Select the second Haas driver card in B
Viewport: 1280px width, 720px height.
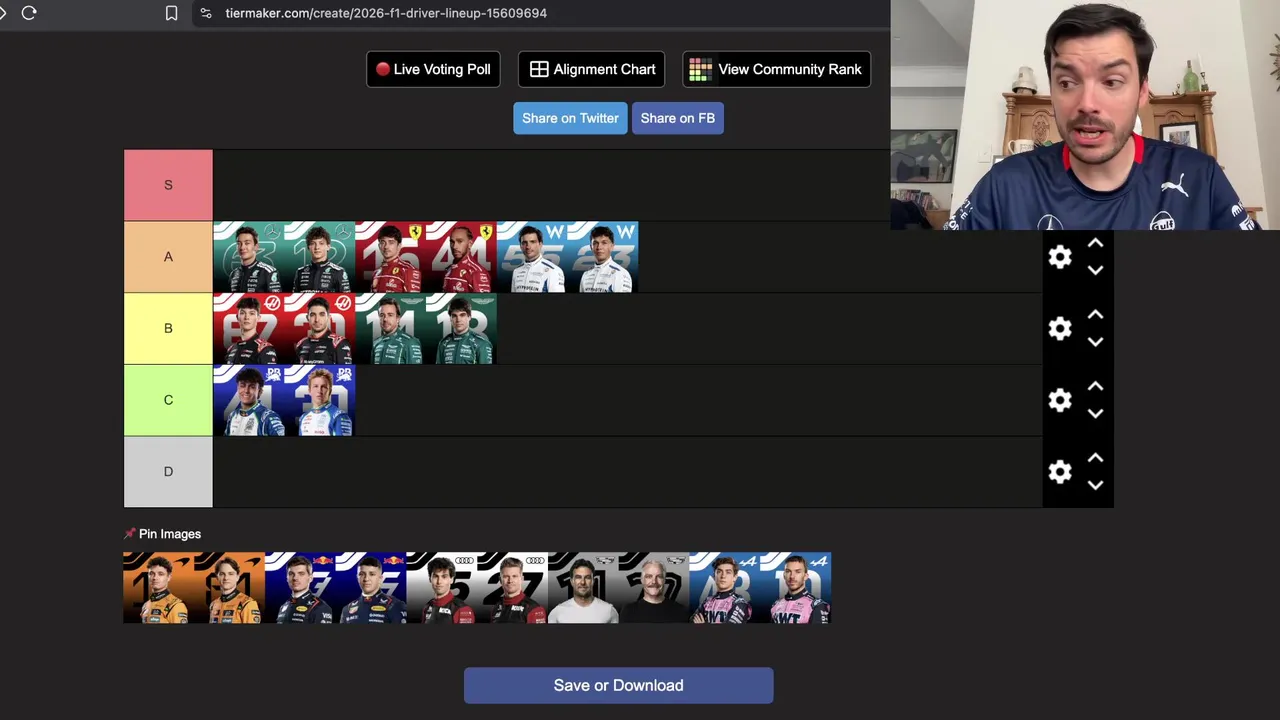click(319, 329)
